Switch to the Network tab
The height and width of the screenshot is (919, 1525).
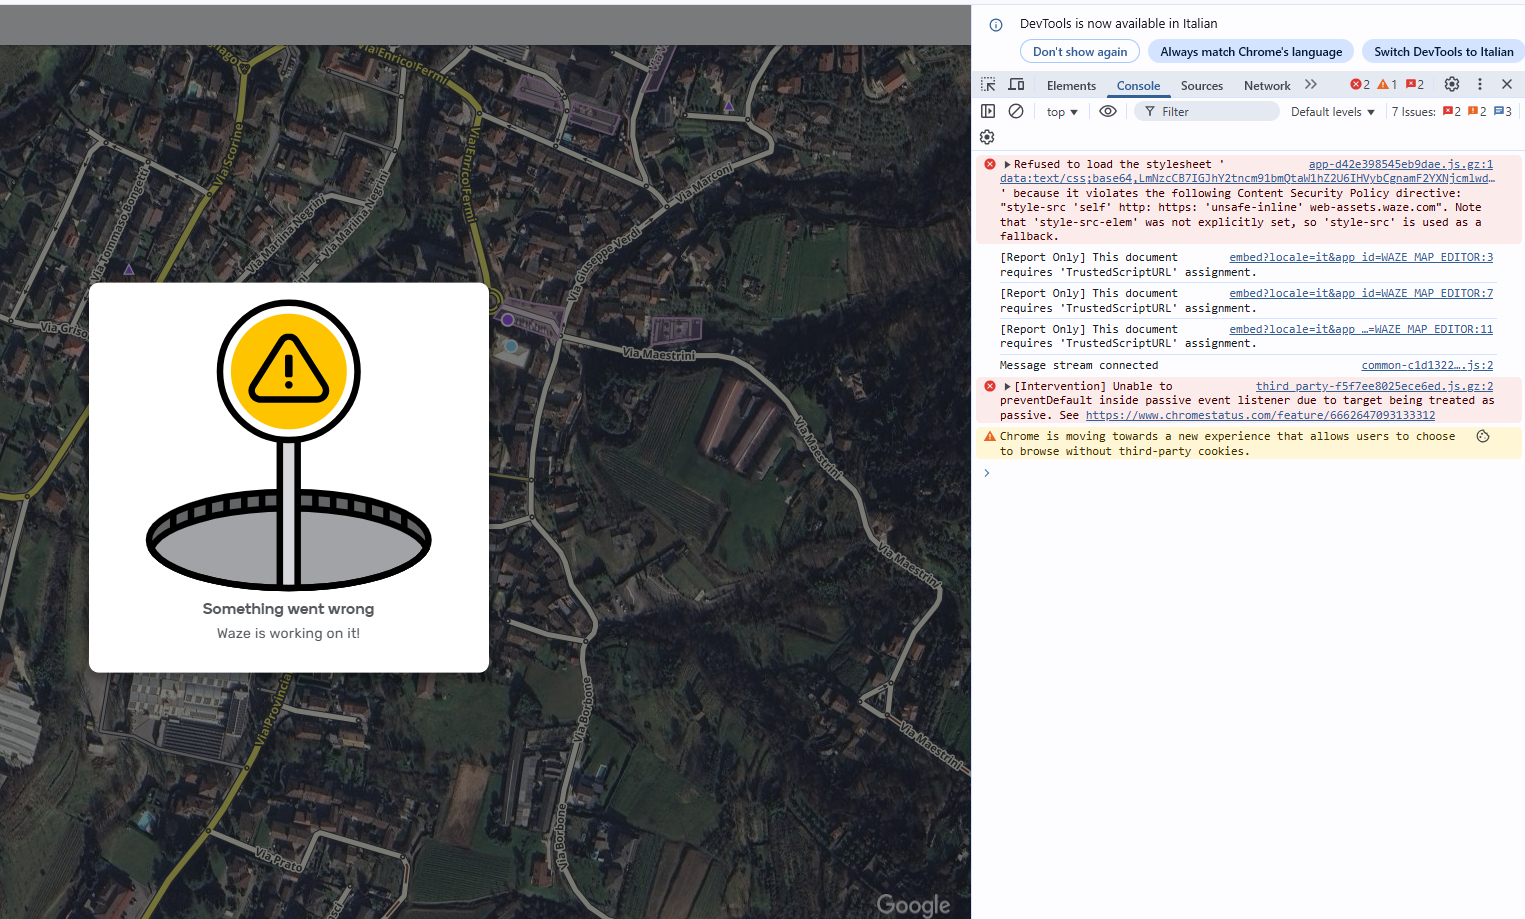pyautogui.click(x=1267, y=86)
